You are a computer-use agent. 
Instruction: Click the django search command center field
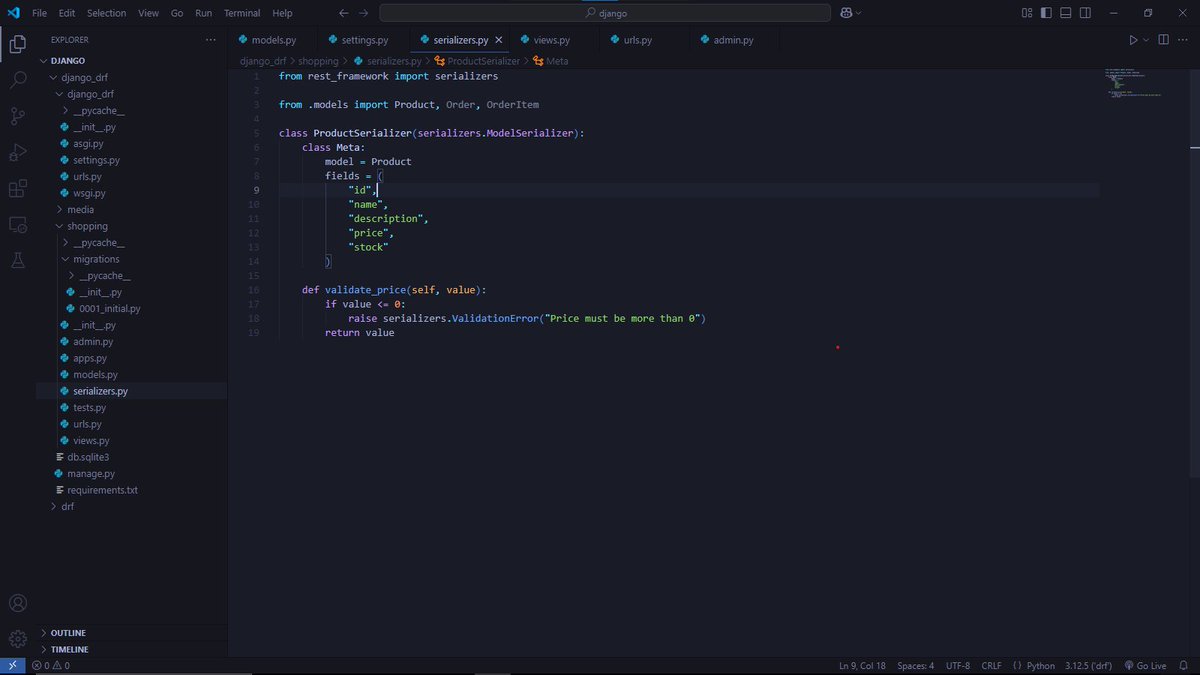tap(604, 13)
